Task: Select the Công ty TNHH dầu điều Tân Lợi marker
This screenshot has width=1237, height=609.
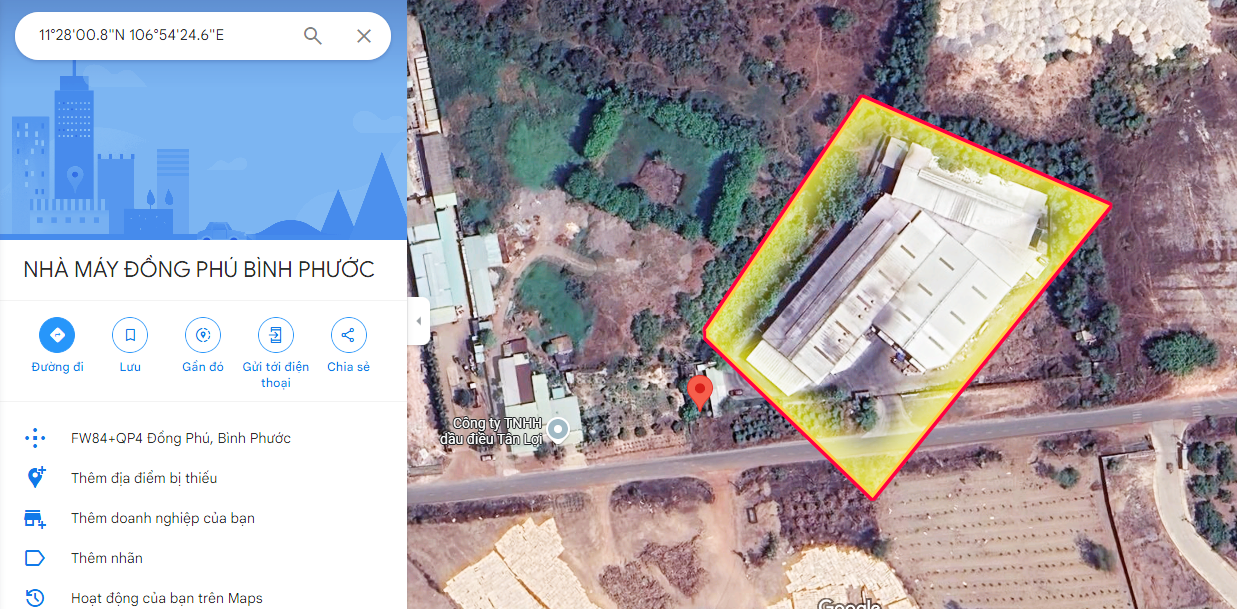Action: 559,431
